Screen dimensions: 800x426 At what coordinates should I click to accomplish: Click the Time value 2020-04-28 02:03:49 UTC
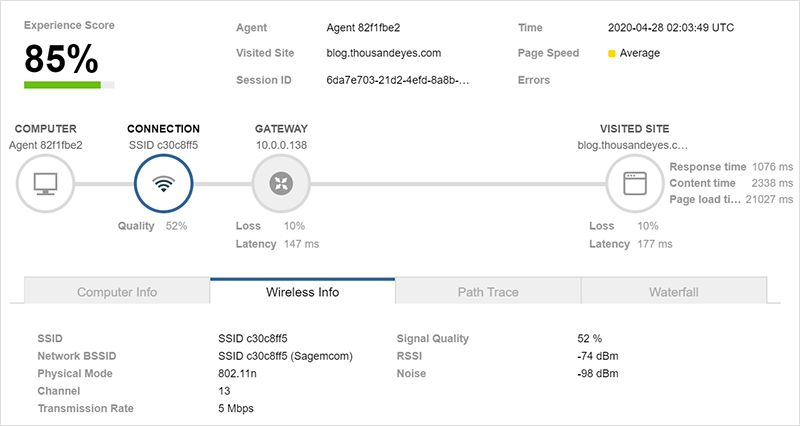click(x=670, y=27)
